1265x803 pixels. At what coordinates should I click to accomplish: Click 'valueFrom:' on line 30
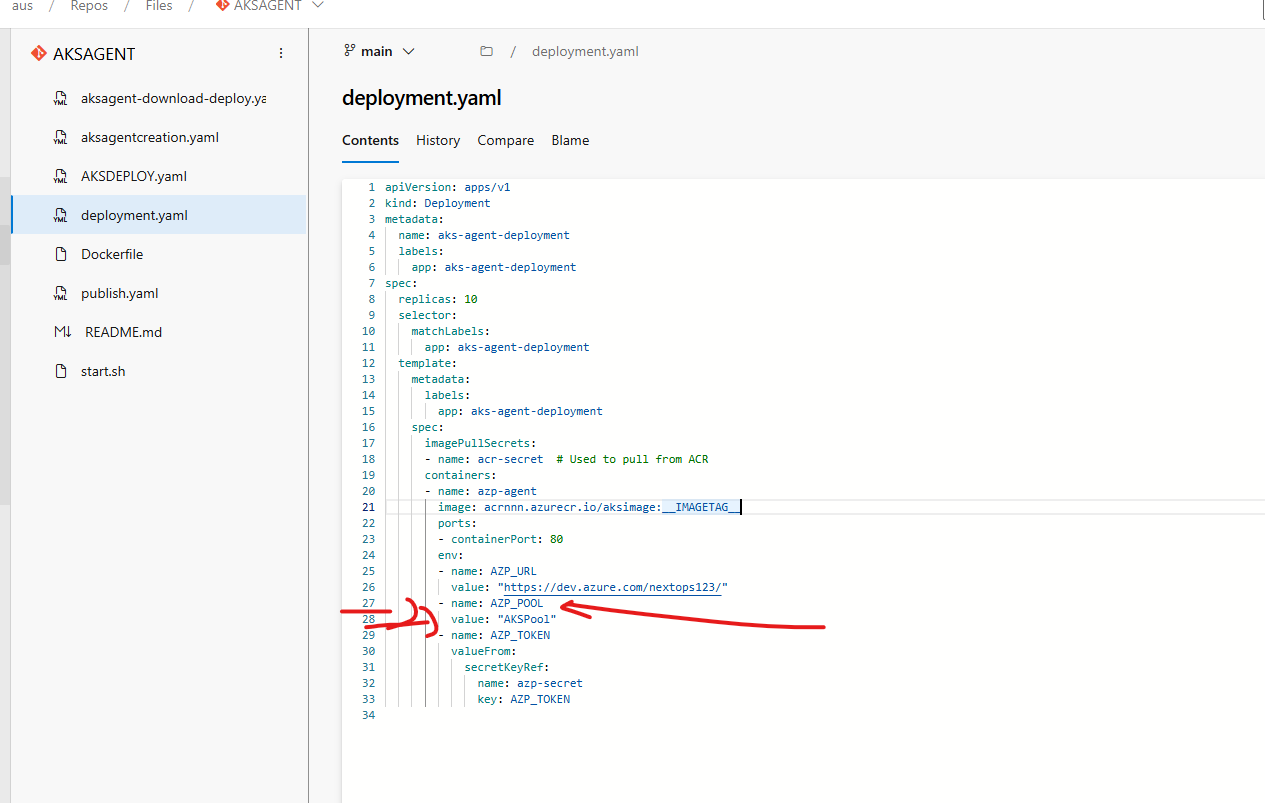click(x=484, y=651)
